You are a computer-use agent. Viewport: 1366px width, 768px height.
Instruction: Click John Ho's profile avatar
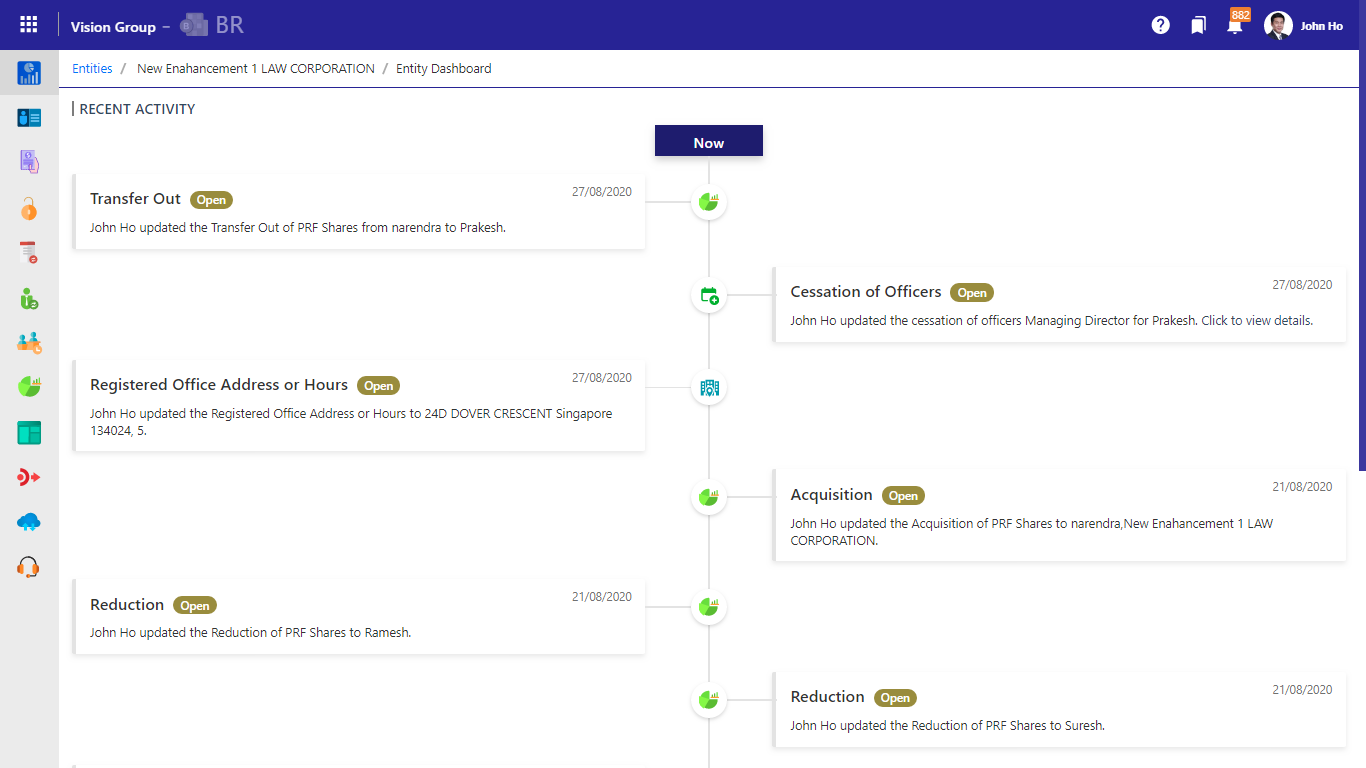pyautogui.click(x=1278, y=26)
